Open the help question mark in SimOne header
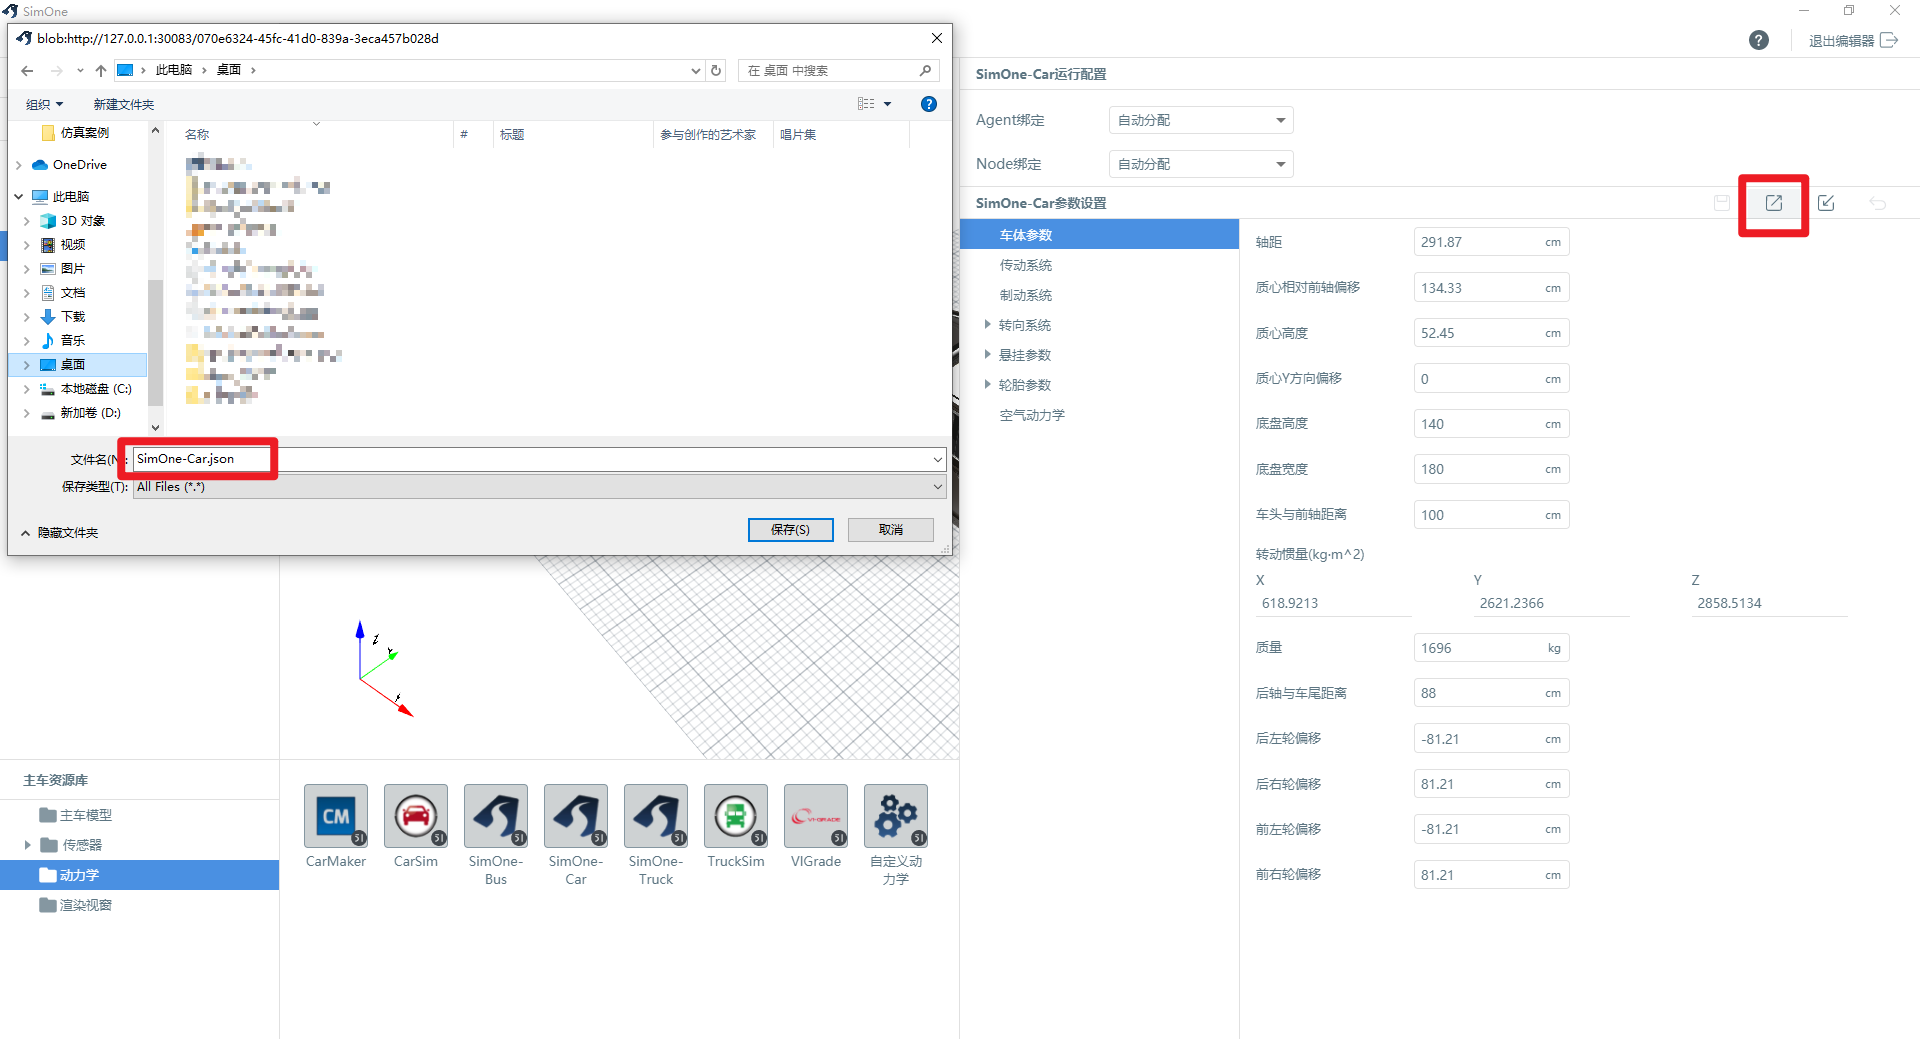Screen dimensions: 1920x1039 (1759, 40)
